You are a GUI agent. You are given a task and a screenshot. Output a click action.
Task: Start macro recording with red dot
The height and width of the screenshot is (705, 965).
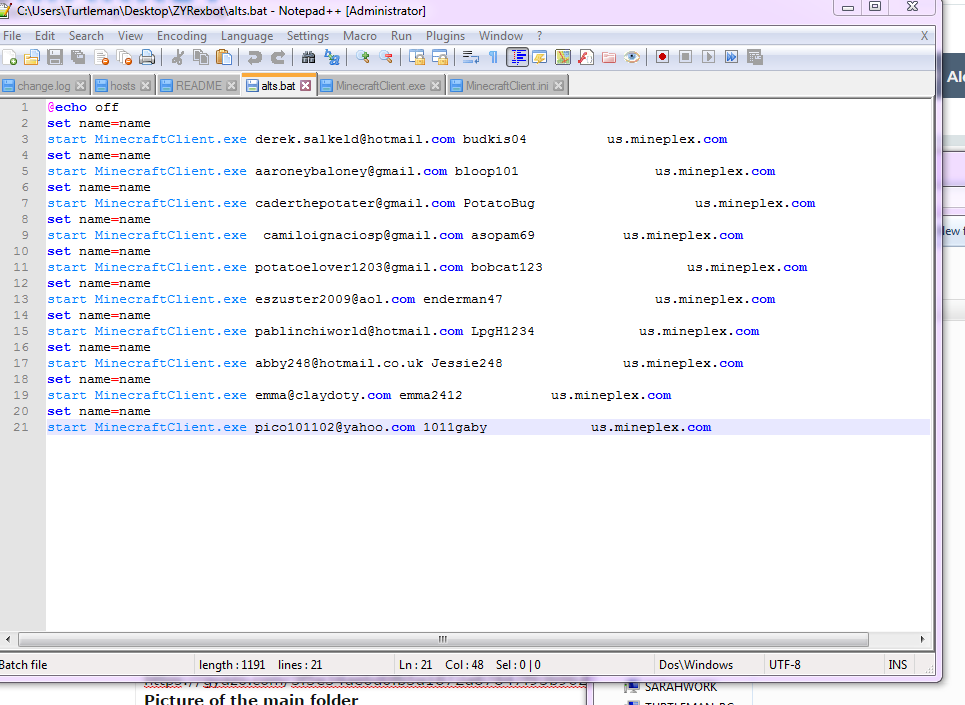pos(662,58)
